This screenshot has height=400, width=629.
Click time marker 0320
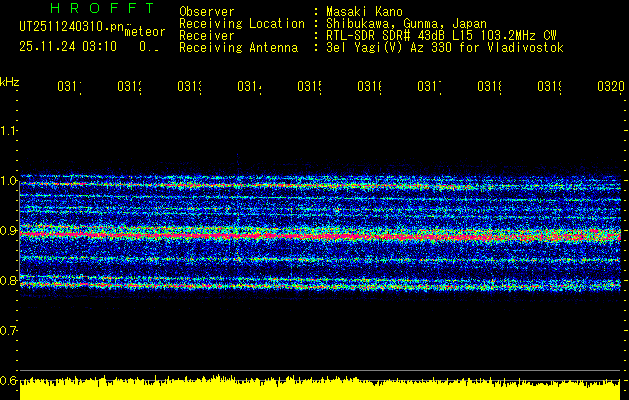[611, 86]
